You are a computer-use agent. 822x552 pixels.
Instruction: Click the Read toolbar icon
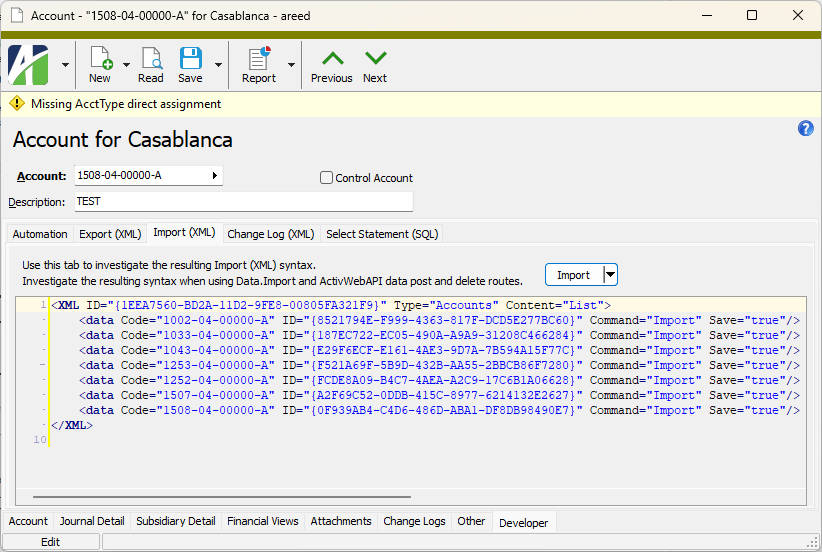pyautogui.click(x=150, y=64)
